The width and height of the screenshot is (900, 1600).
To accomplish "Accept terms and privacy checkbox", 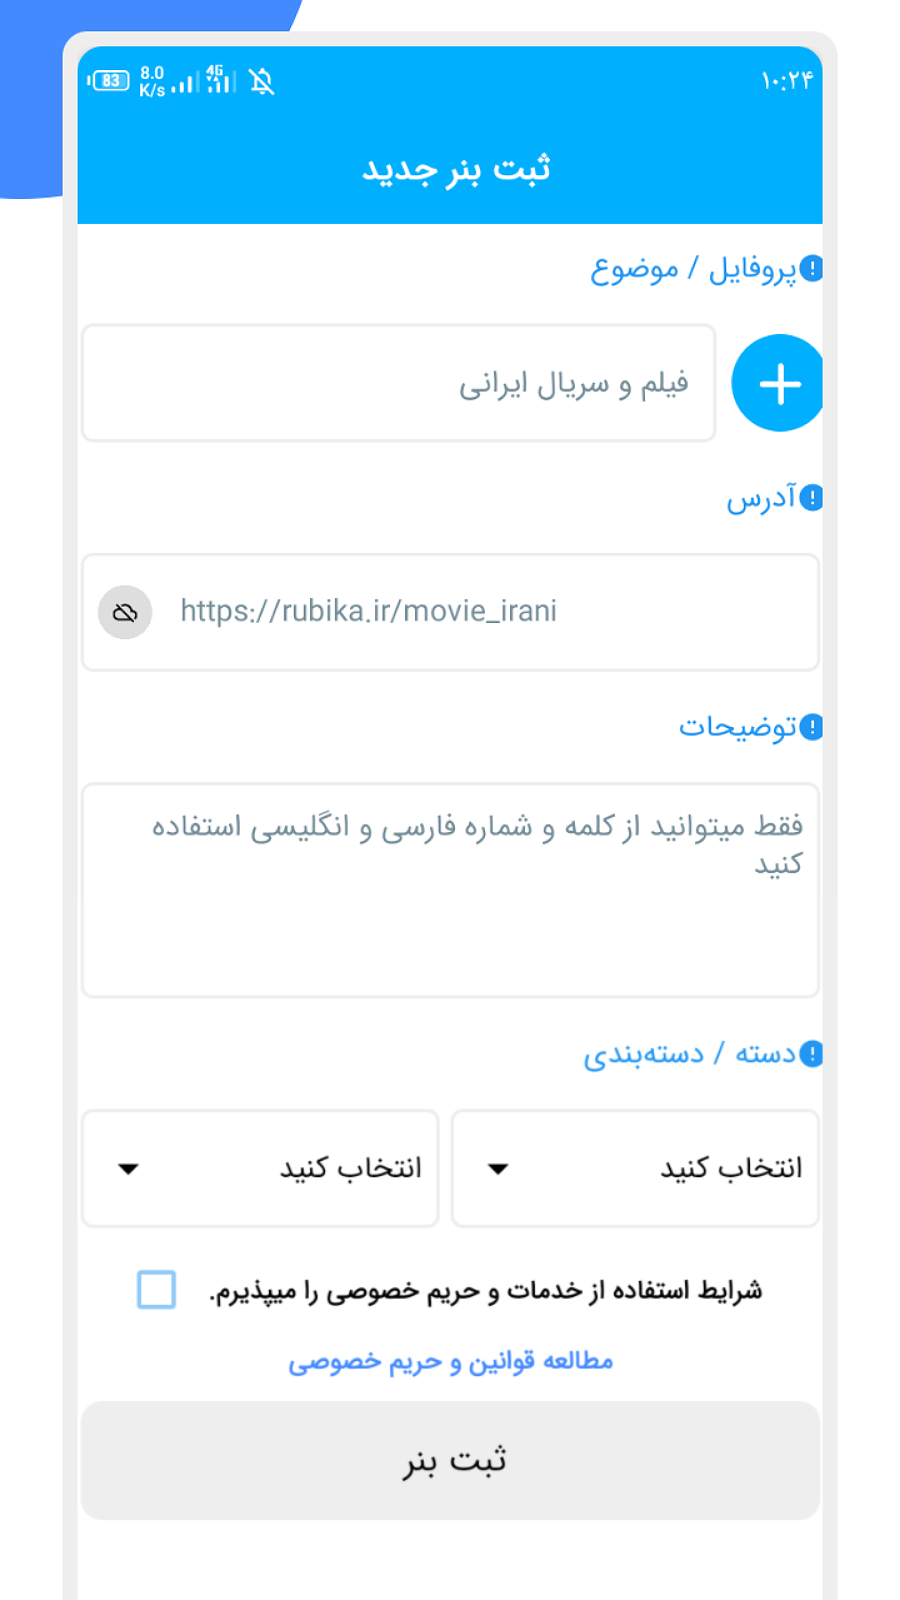I will [156, 1289].
